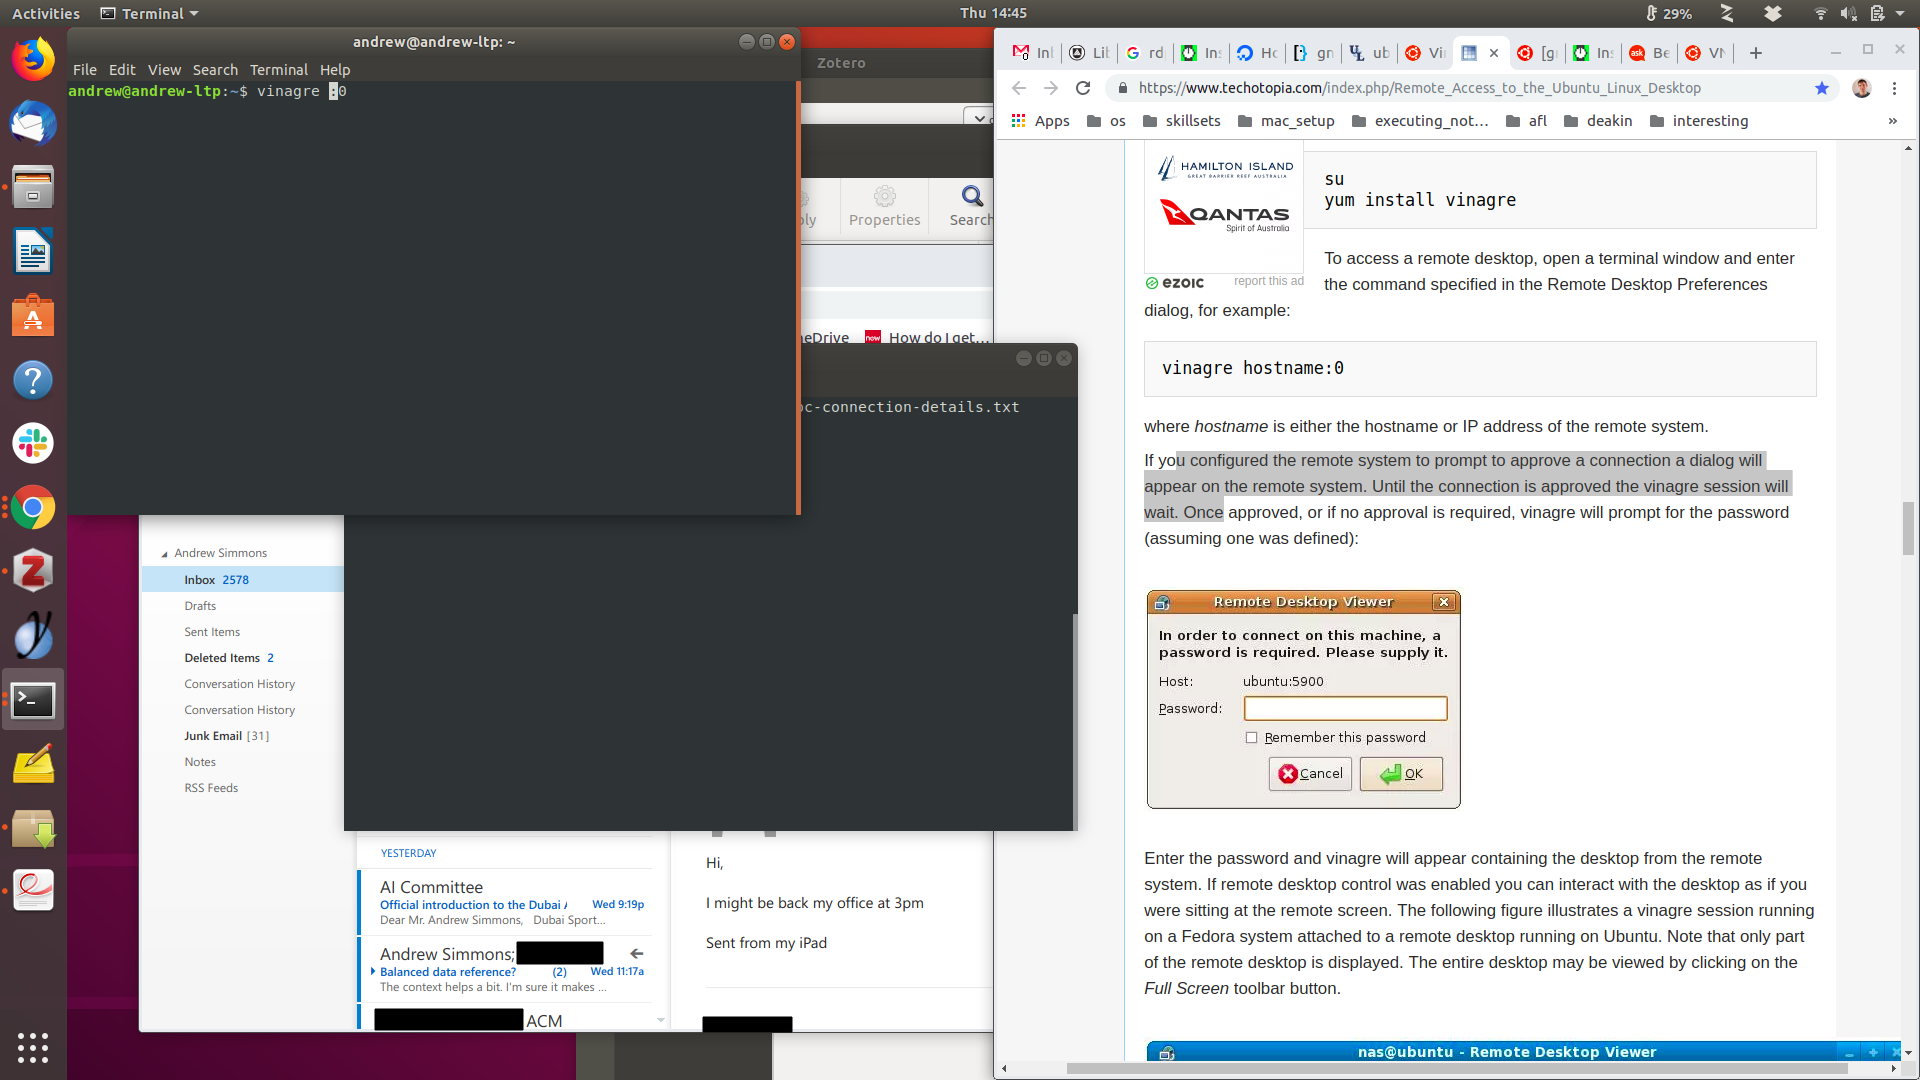
Task: Click the Thunderbird mail dock icon
Action: [33, 124]
